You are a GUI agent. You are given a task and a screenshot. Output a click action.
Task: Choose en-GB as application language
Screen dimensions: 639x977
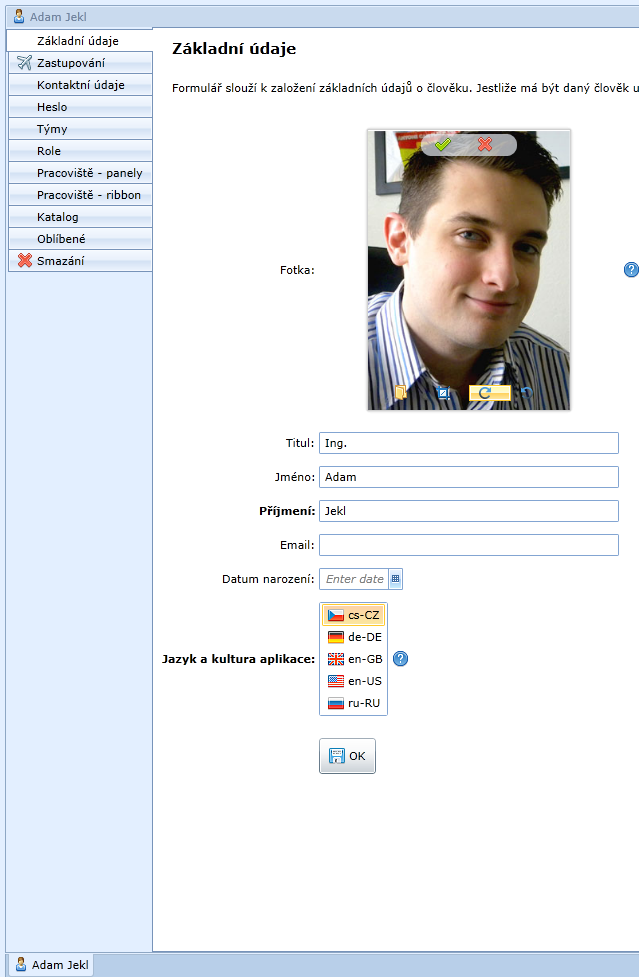353,659
